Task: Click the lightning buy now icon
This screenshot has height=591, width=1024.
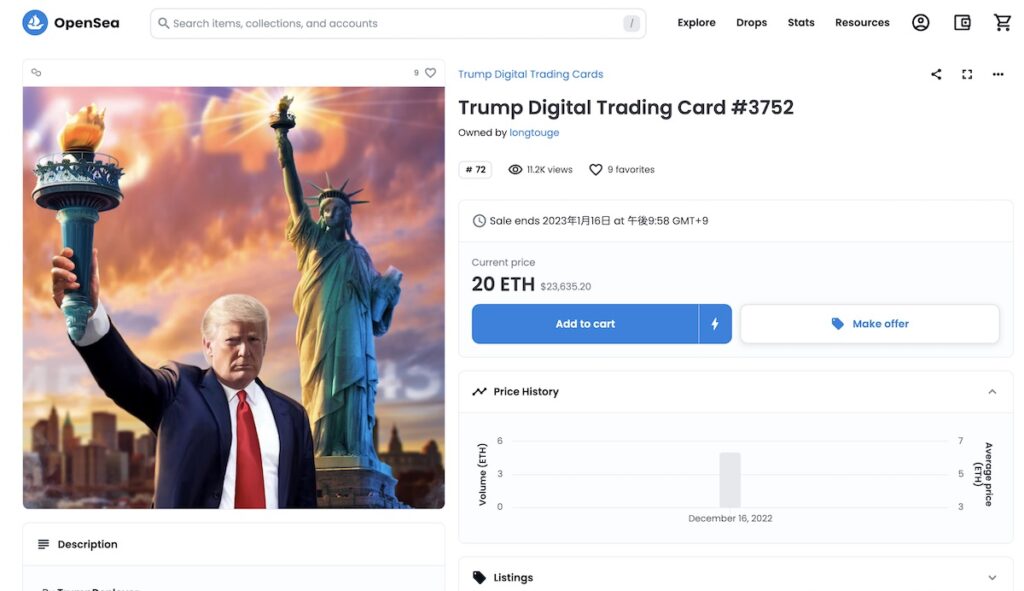Action: click(x=715, y=324)
